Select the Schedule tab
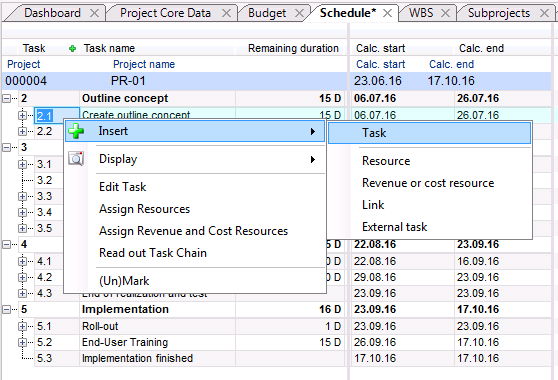Viewport: 558px width, 380px height. click(x=348, y=13)
